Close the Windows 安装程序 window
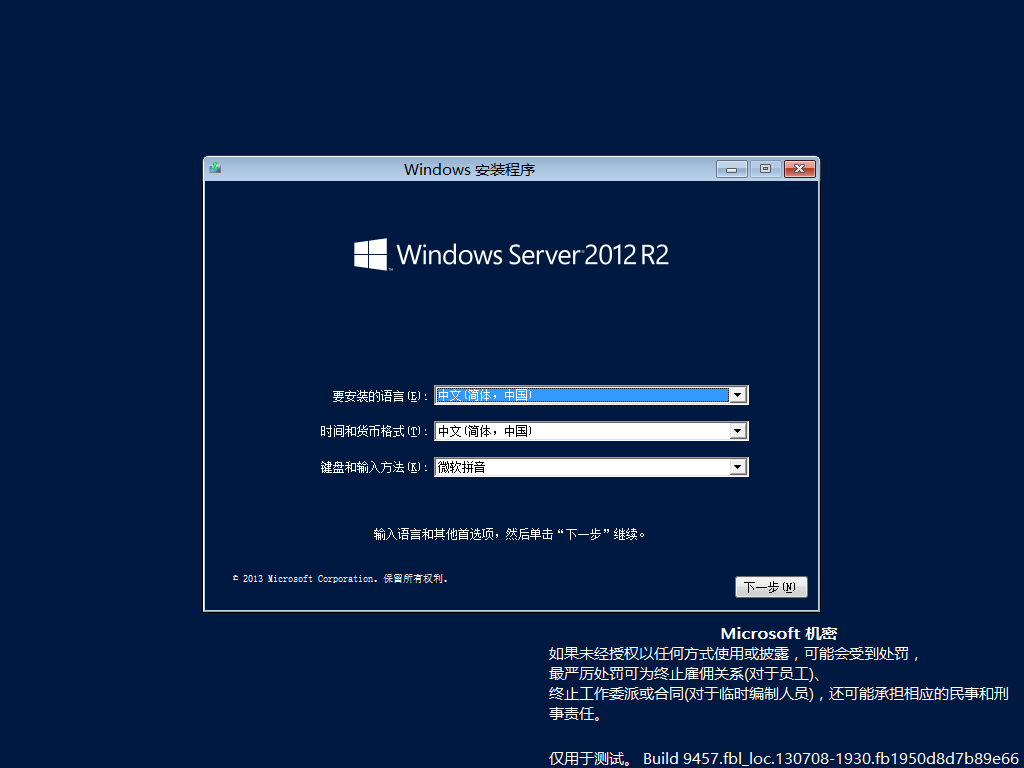This screenshot has width=1024, height=768. (x=799, y=169)
